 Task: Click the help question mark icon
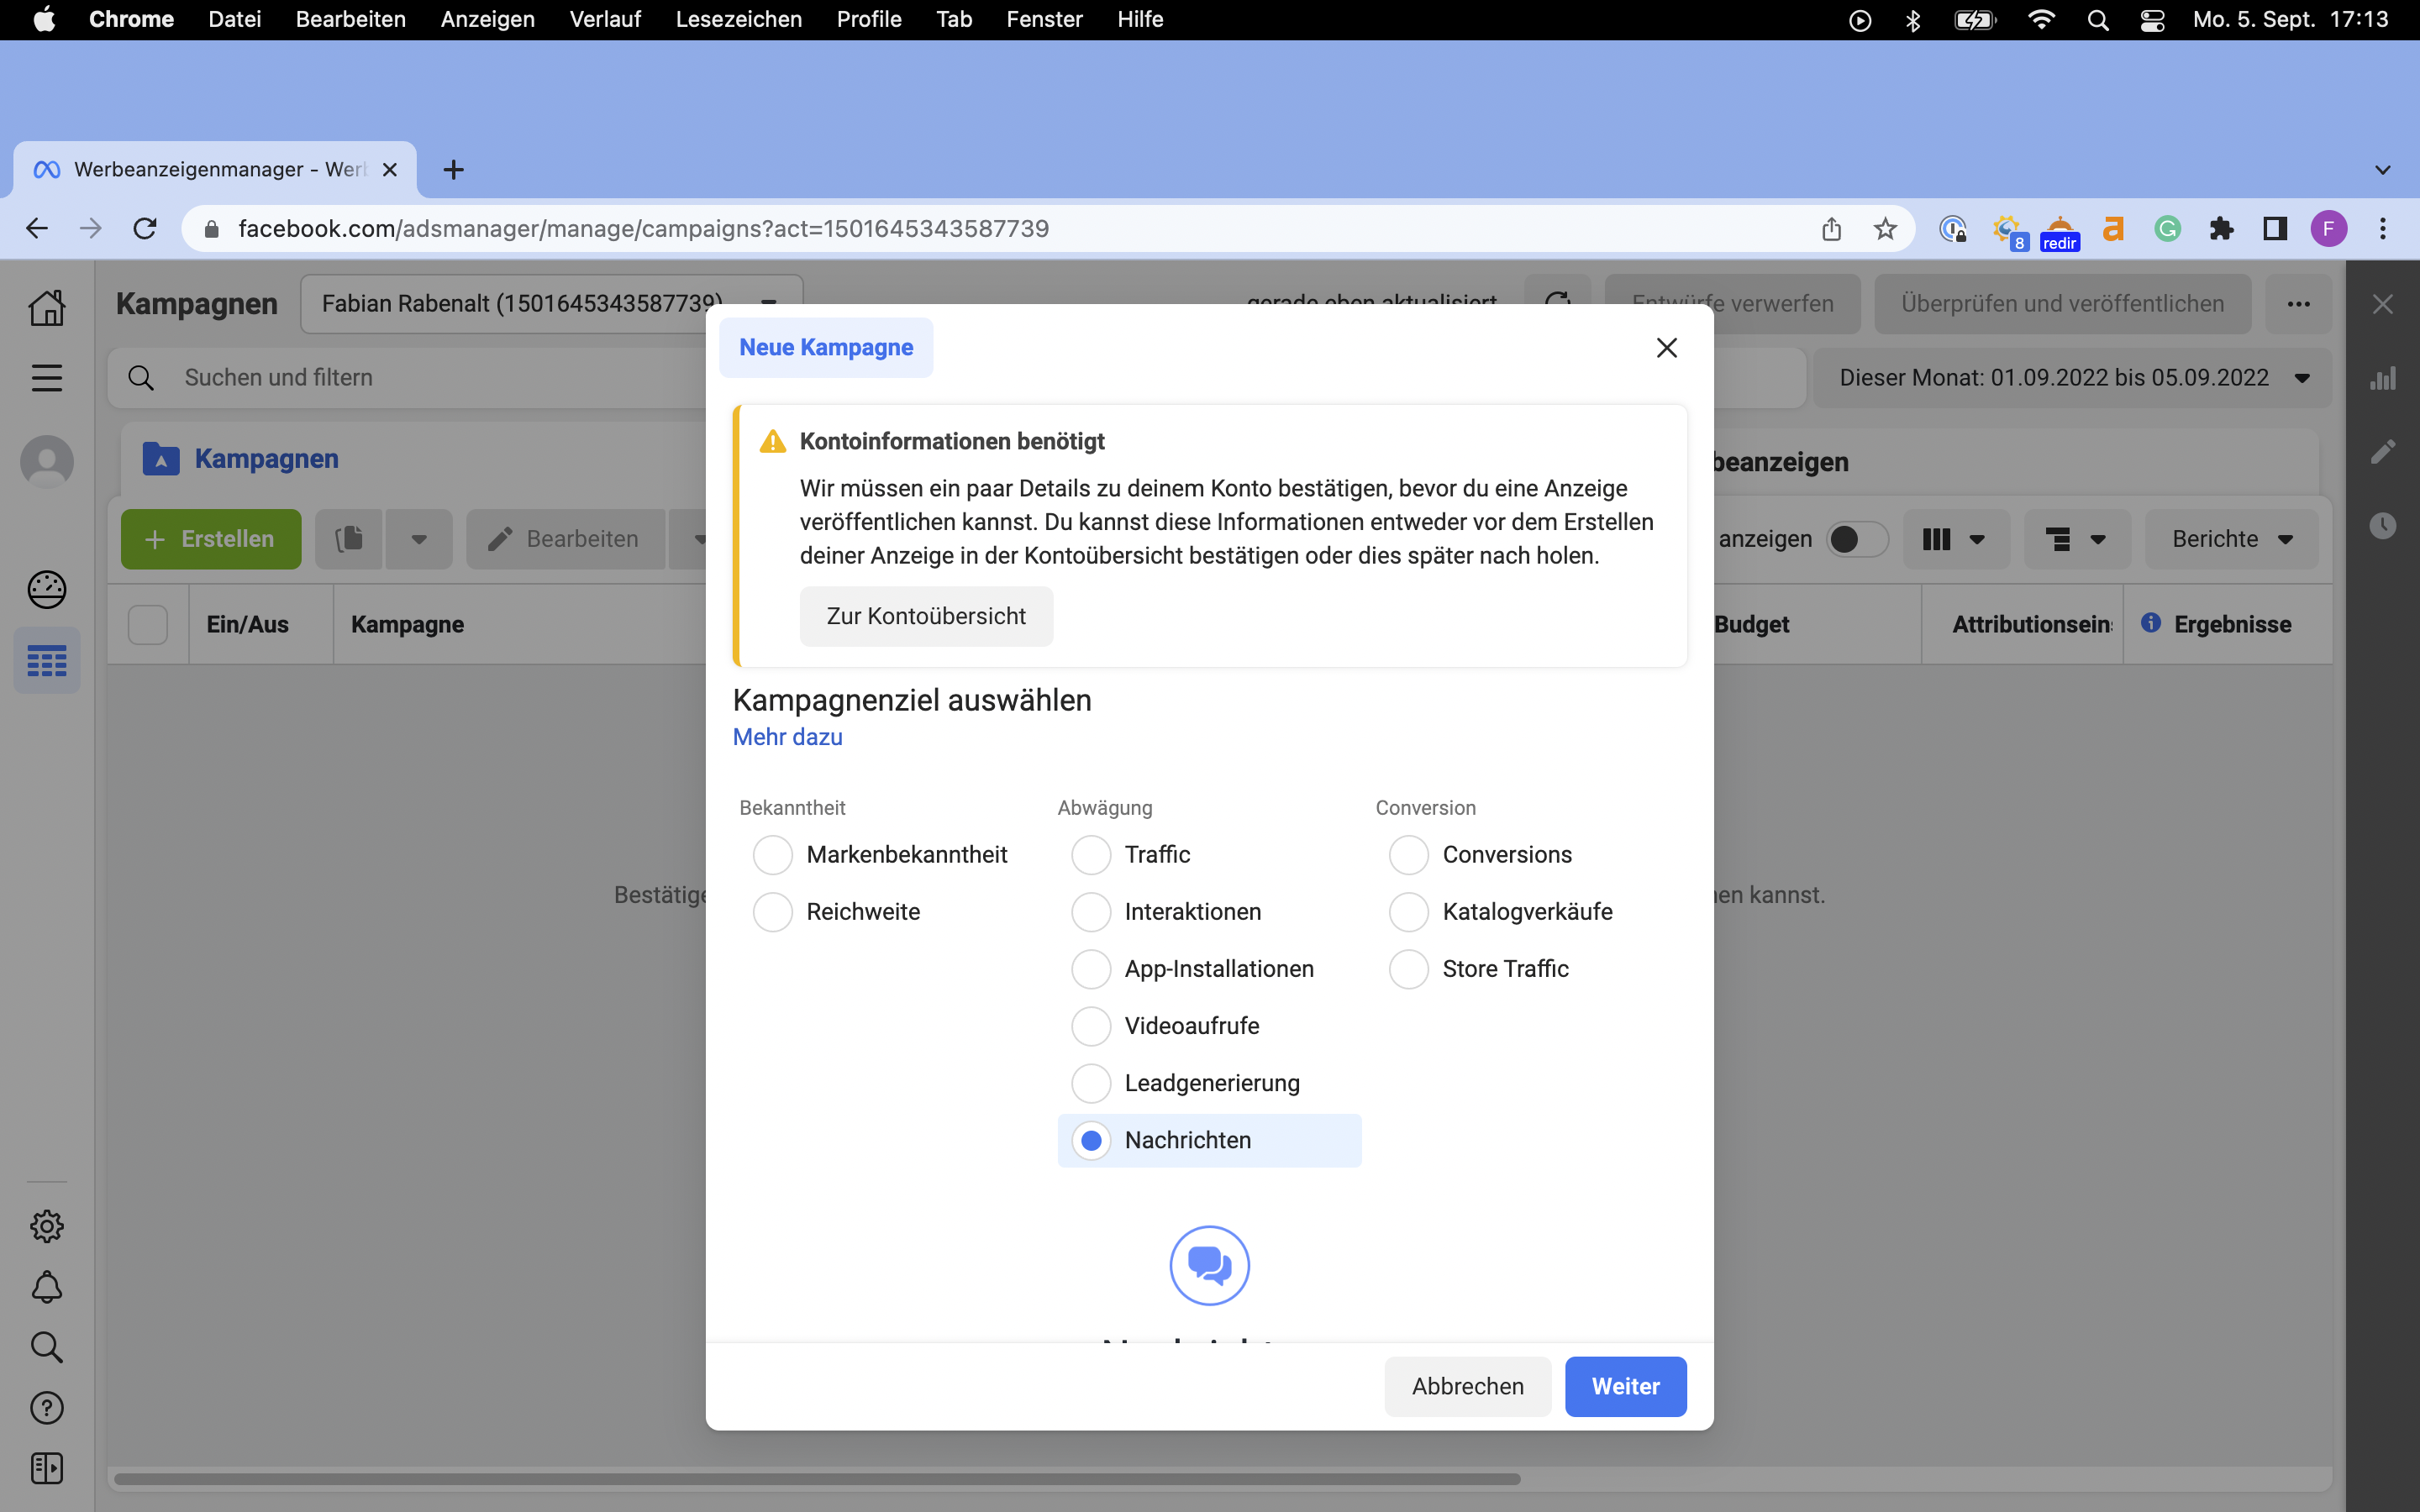(x=46, y=1408)
